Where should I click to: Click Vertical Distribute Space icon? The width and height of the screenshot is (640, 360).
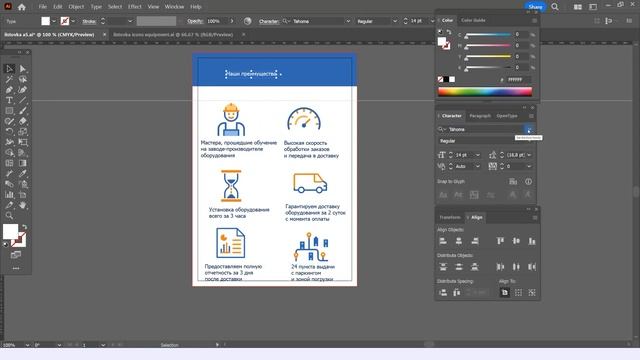pyautogui.click(x=443, y=293)
